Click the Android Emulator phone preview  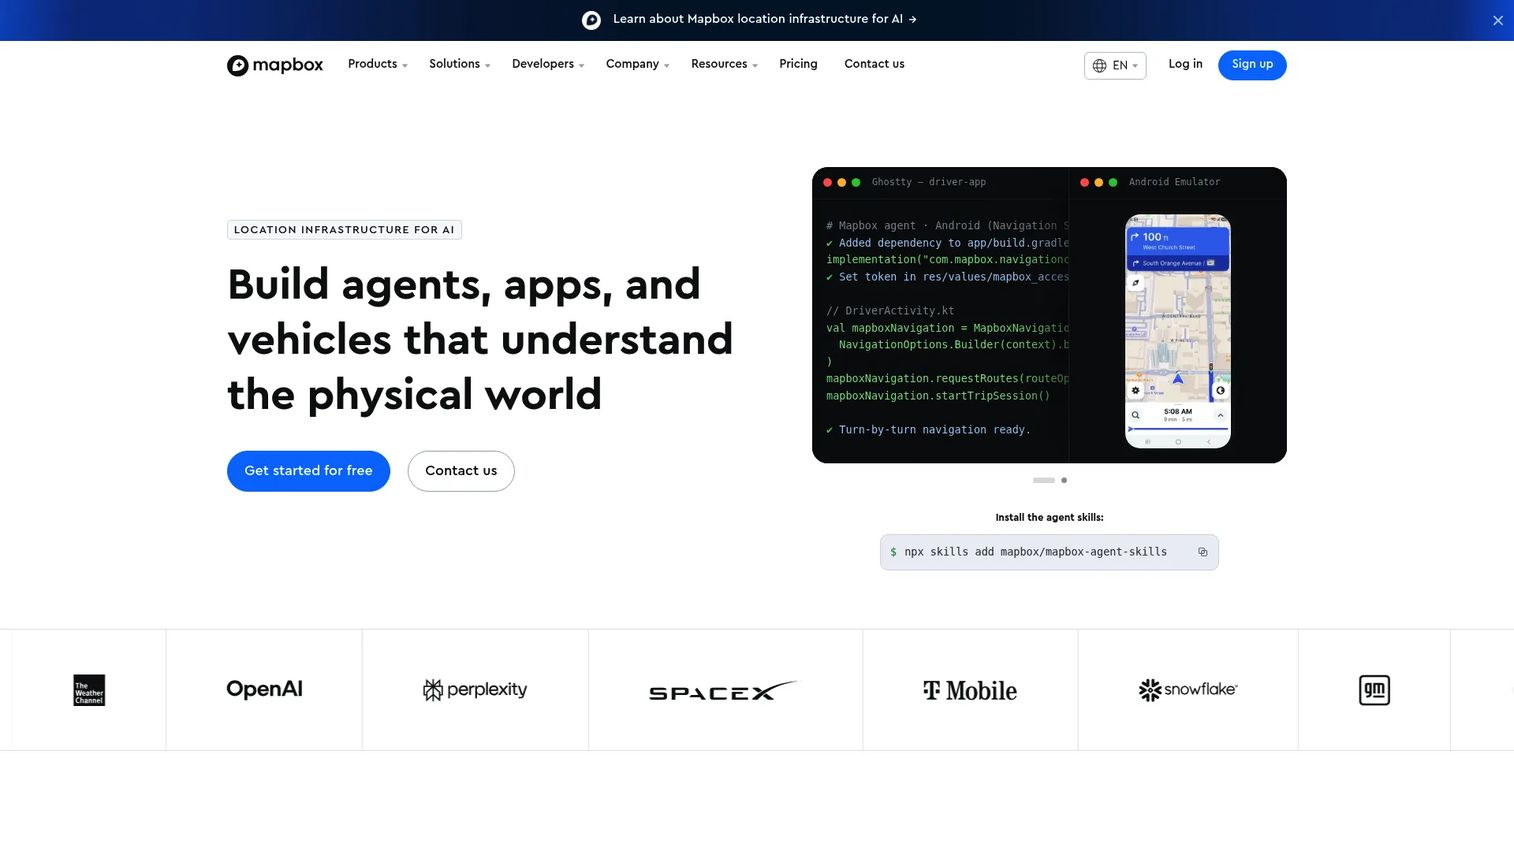click(1178, 331)
